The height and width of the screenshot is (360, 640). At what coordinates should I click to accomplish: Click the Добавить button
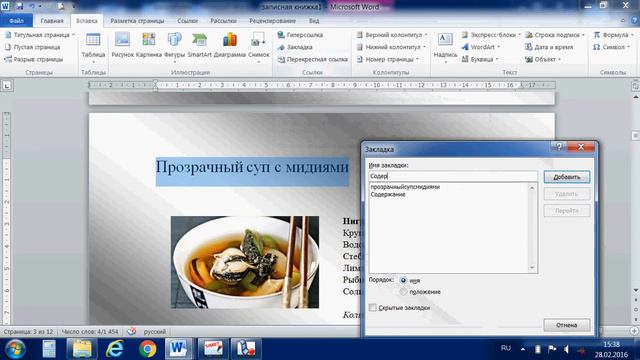(x=567, y=177)
